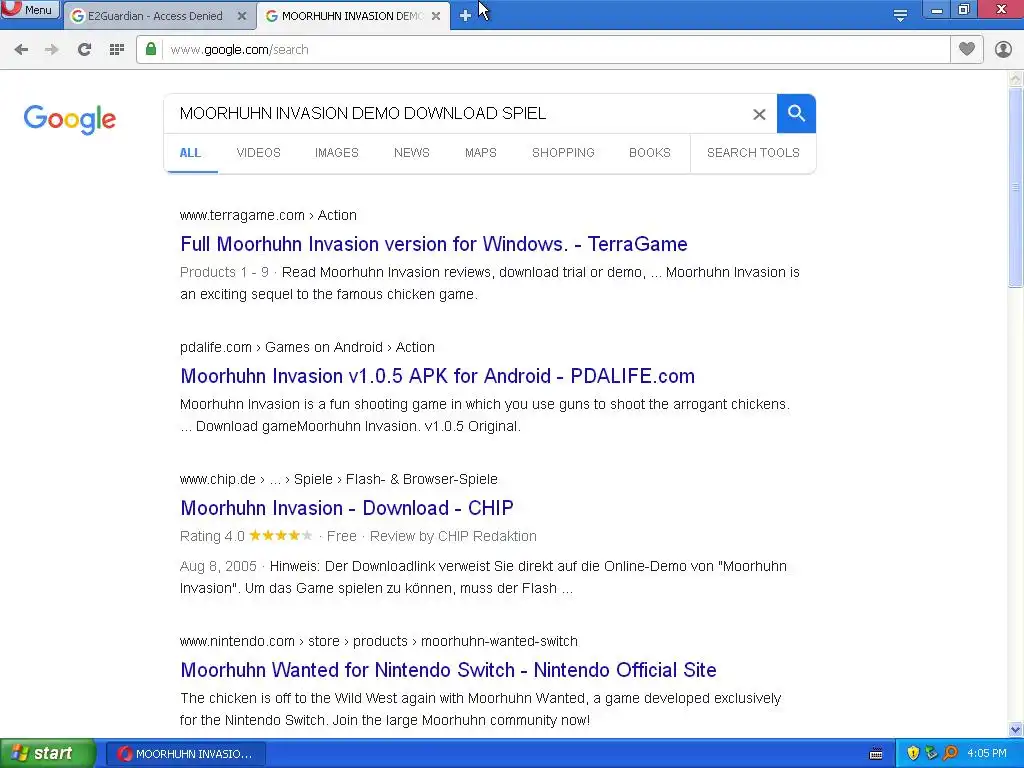Open the Opera Menu button
Viewport: 1024px width, 768px height.
pos(29,10)
